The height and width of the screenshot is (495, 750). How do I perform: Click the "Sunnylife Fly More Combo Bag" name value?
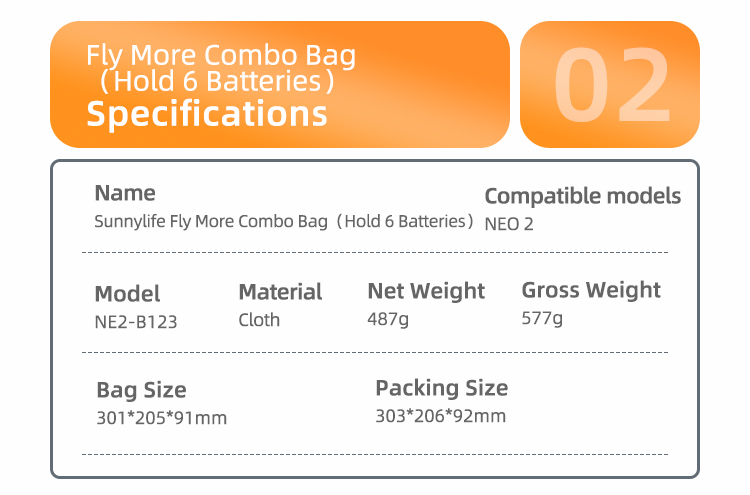210,221
